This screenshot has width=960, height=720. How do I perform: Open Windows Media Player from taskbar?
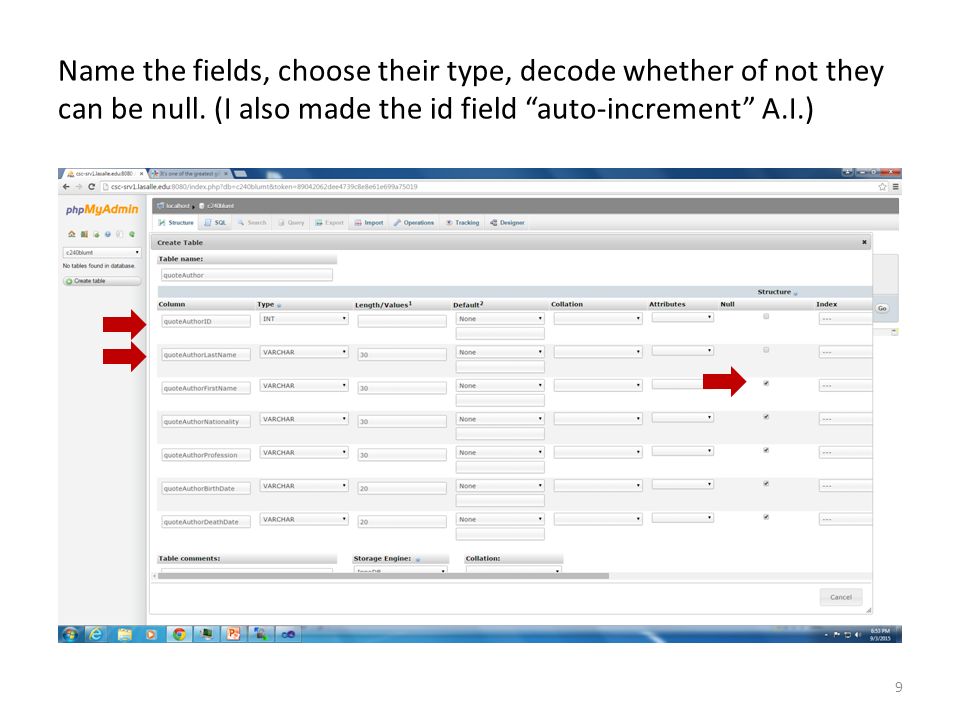(x=151, y=634)
